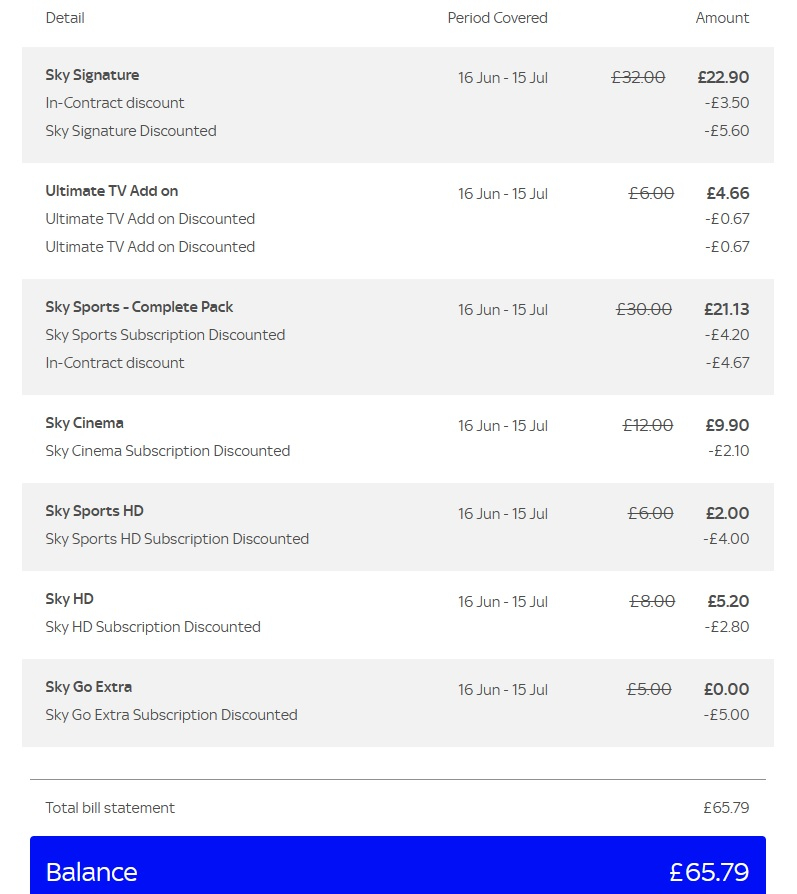Click the struck-through £32.00 price
The width and height of the screenshot is (797, 894).
click(x=638, y=78)
